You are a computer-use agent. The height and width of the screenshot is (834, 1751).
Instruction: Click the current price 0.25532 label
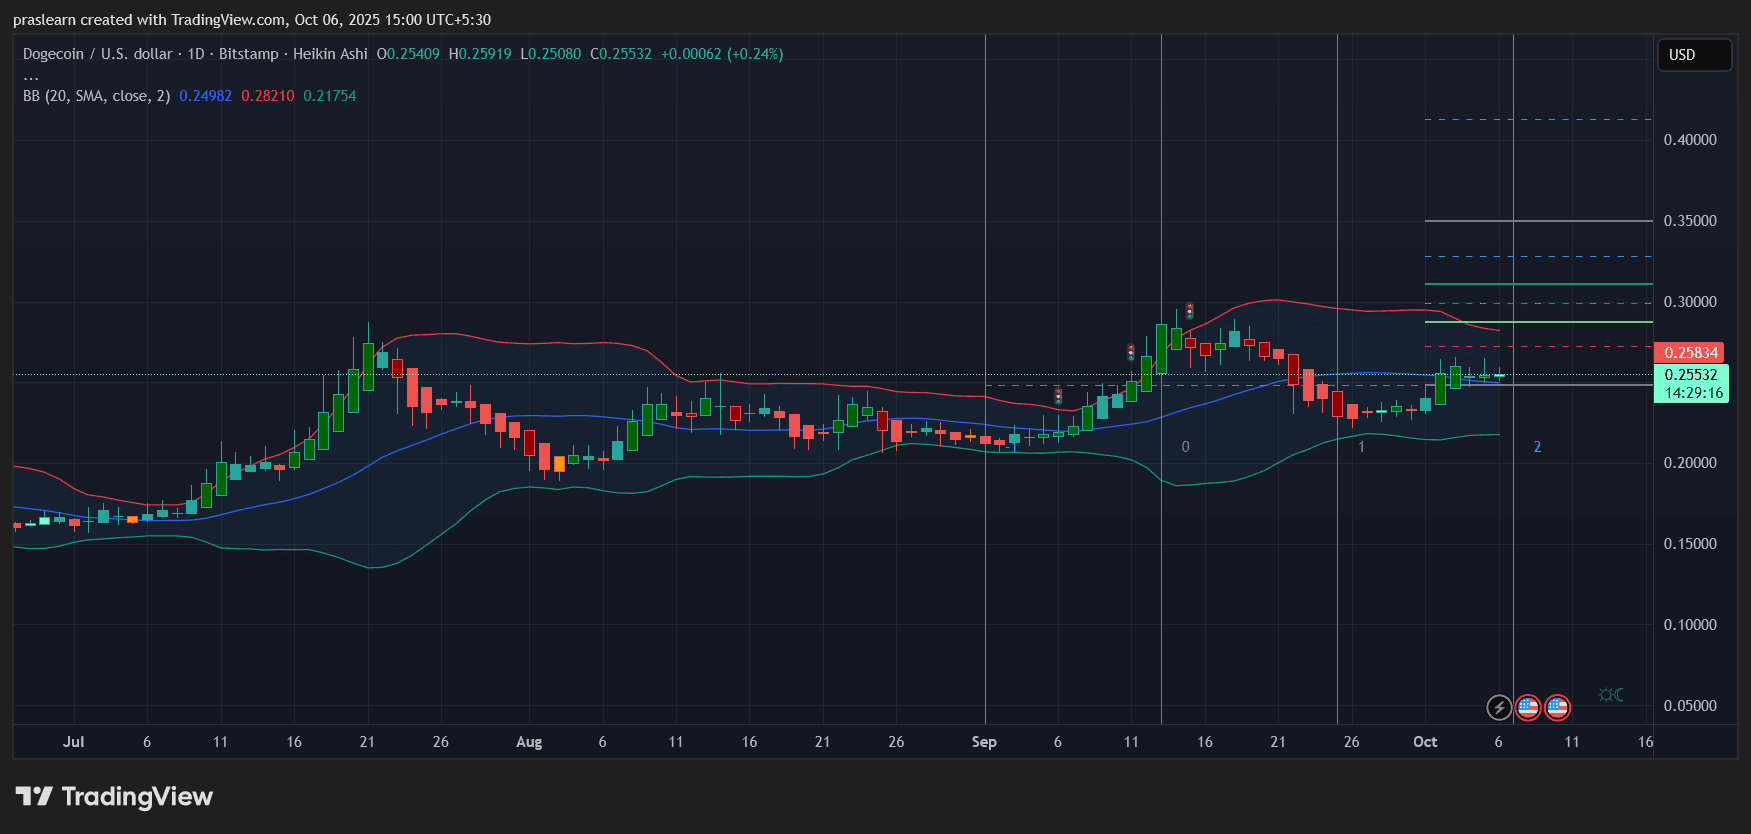[1690, 375]
